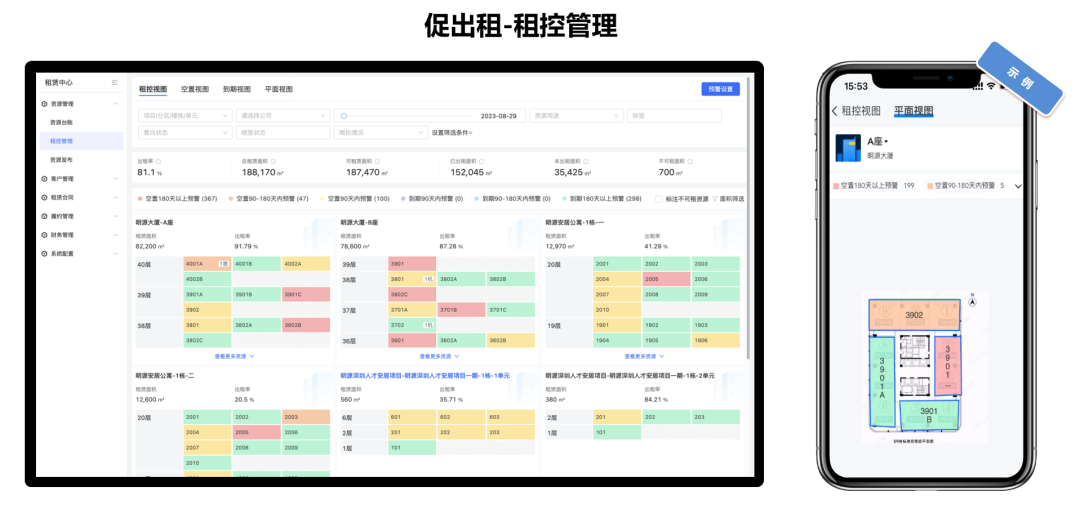Tap the A座 building thumbnail icon on the phone
This screenshot has height=509, width=1080.
pyautogui.click(x=847, y=148)
